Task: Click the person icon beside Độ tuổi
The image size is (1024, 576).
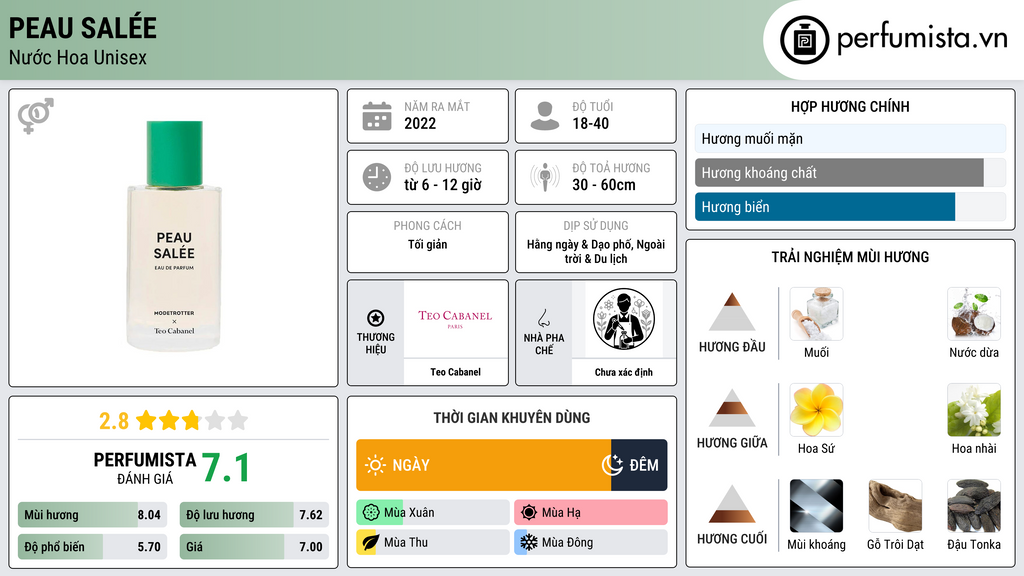Action: [545, 116]
